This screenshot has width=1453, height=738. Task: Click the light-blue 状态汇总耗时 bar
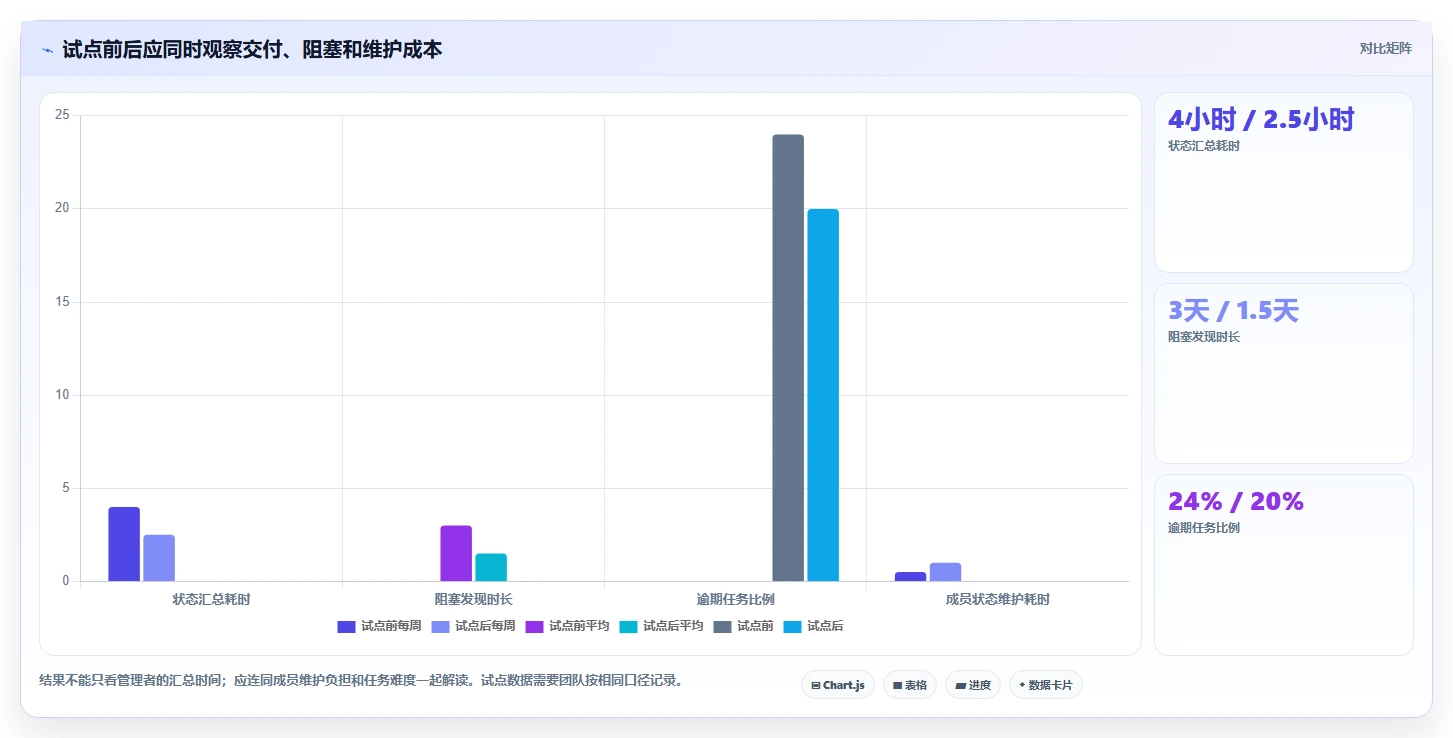tap(159, 558)
